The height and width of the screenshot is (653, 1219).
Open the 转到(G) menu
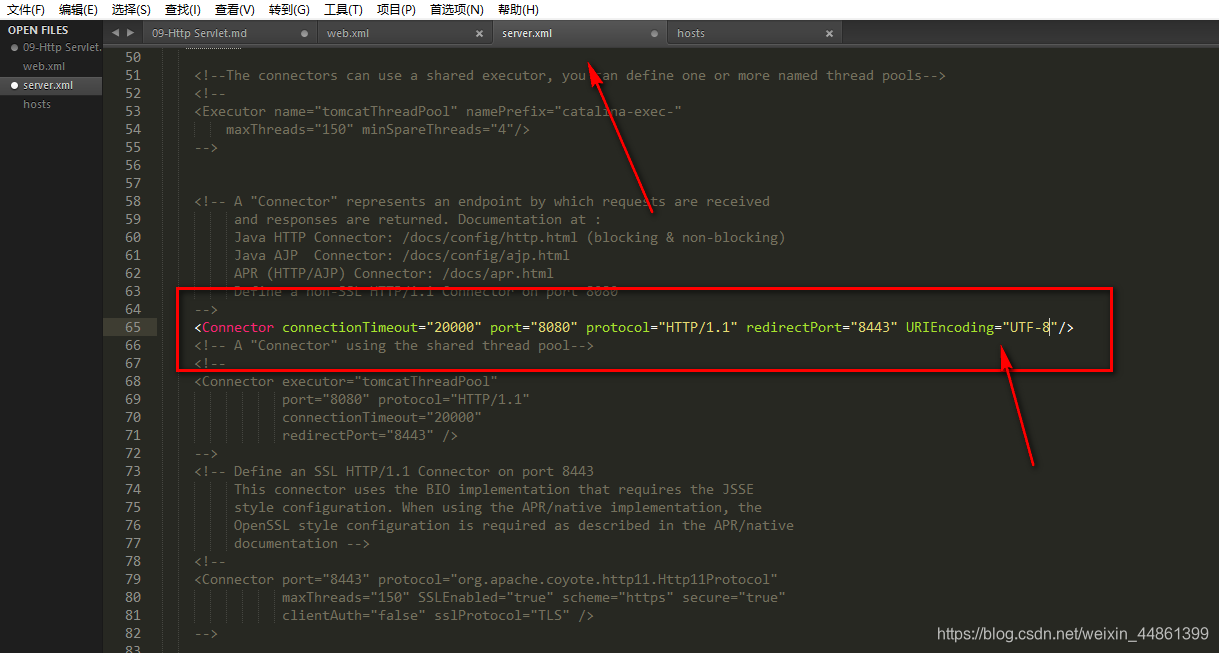(289, 10)
